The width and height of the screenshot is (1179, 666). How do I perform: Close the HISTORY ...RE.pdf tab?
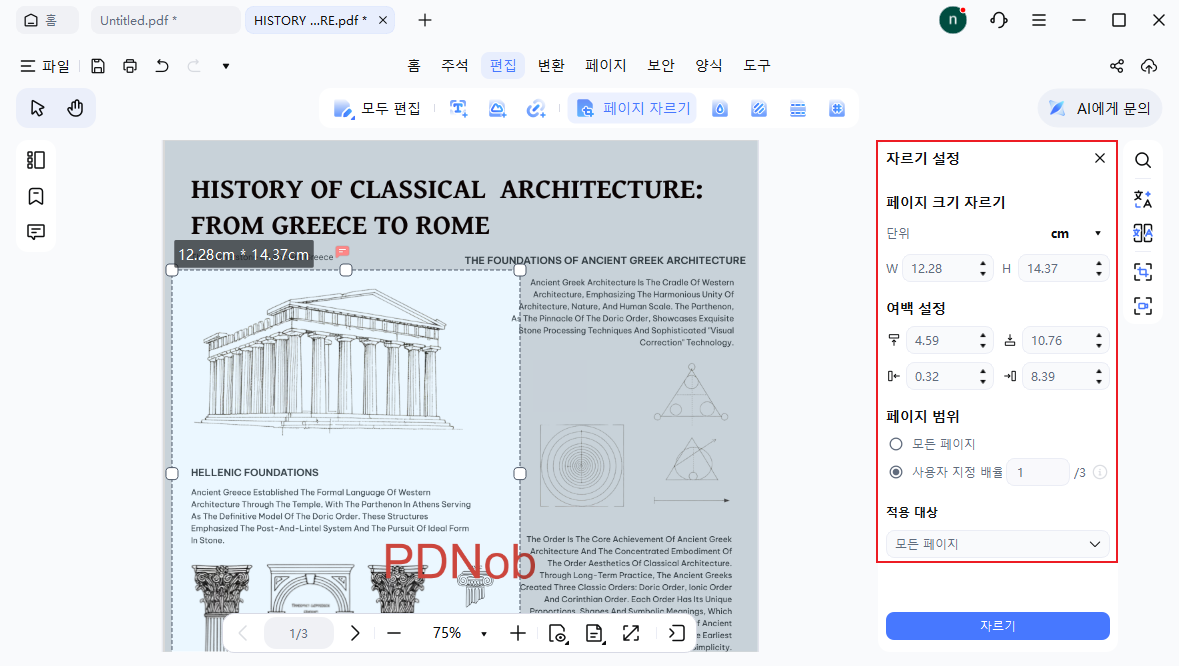point(383,20)
